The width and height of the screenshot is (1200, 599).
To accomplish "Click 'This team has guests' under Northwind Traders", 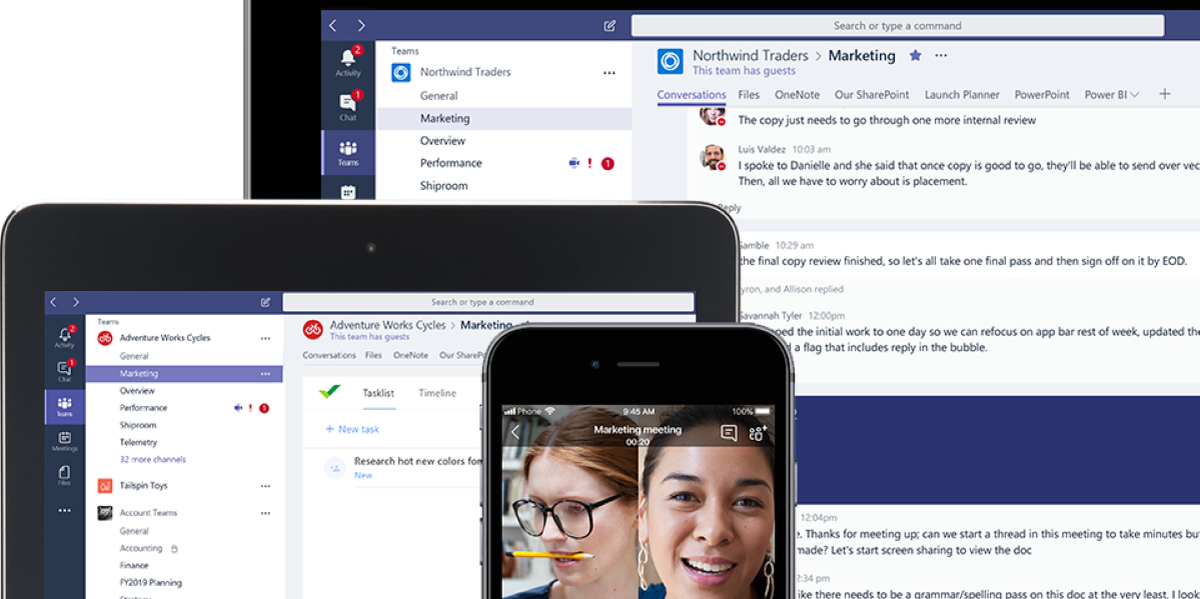I will (744, 71).
